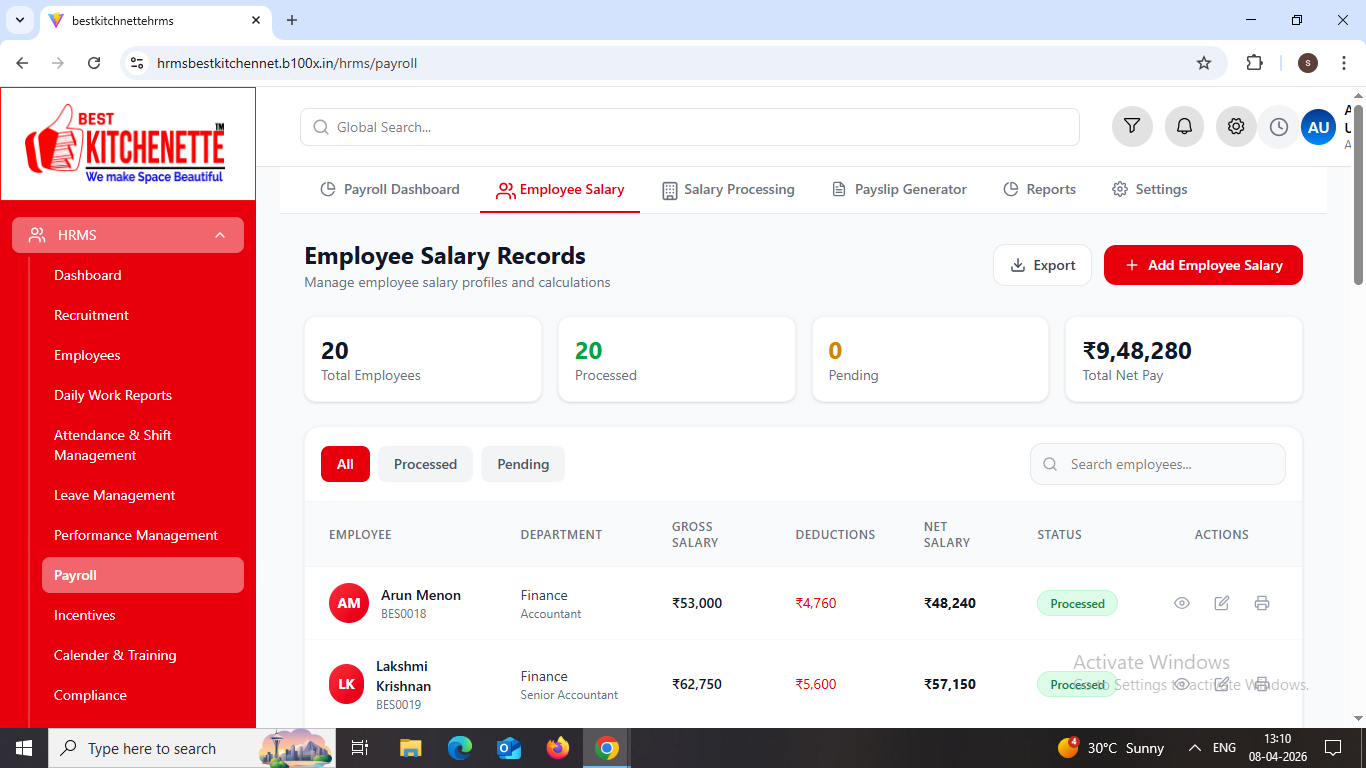Open Outlook from the taskbar
1366x768 pixels.
tap(509, 748)
